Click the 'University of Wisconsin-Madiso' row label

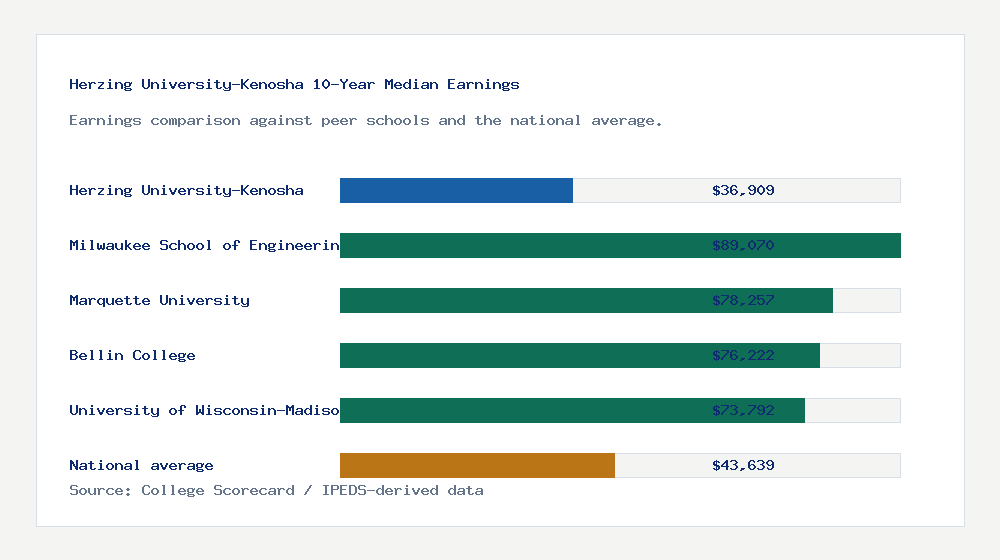tap(204, 410)
